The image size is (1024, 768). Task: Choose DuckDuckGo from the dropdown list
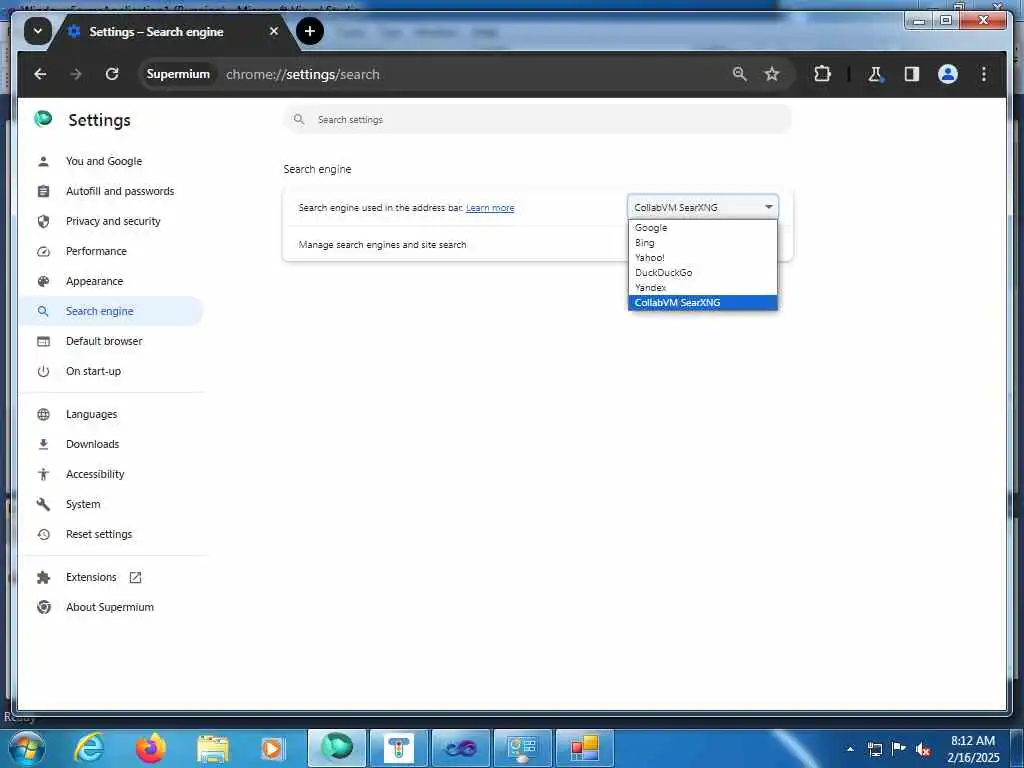tap(703, 273)
